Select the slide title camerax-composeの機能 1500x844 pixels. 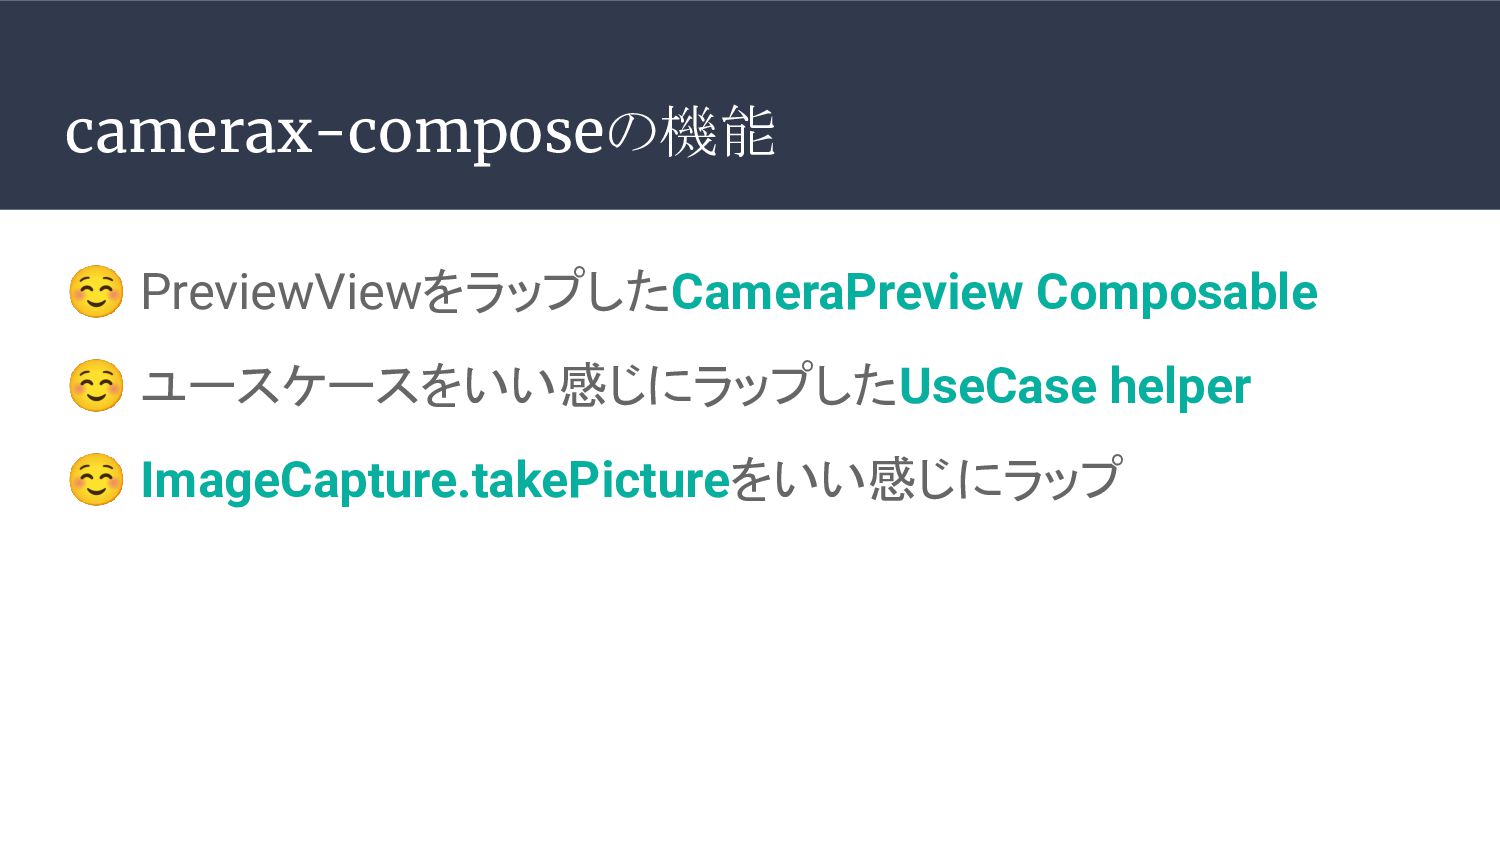coord(420,132)
